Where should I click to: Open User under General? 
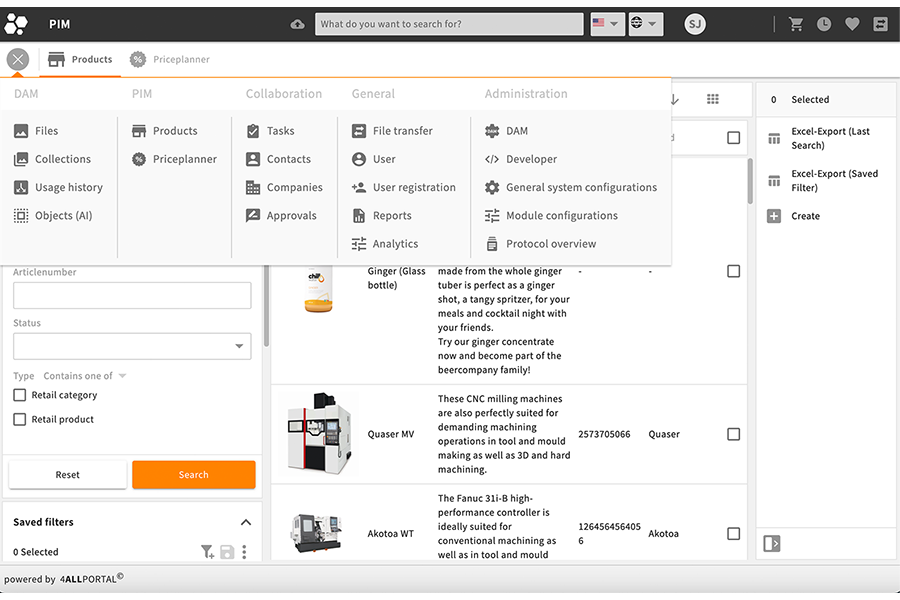(374, 159)
